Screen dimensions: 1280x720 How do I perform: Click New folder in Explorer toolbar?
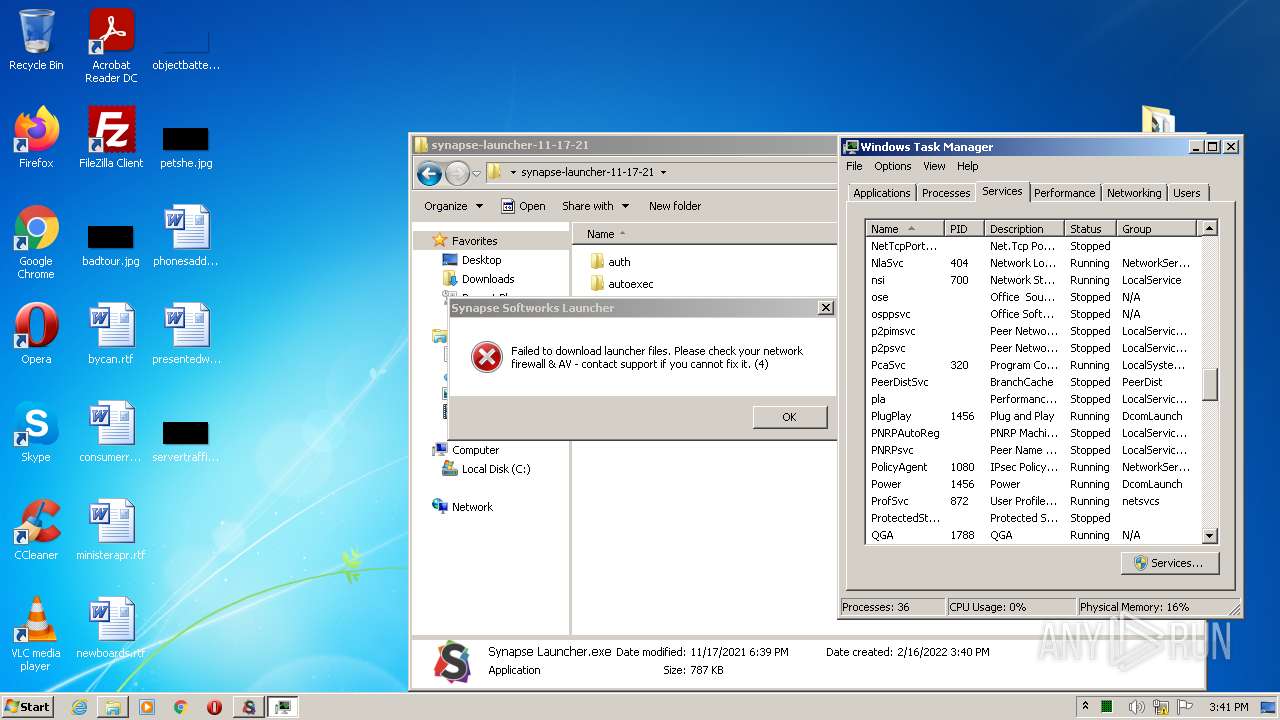coord(675,206)
